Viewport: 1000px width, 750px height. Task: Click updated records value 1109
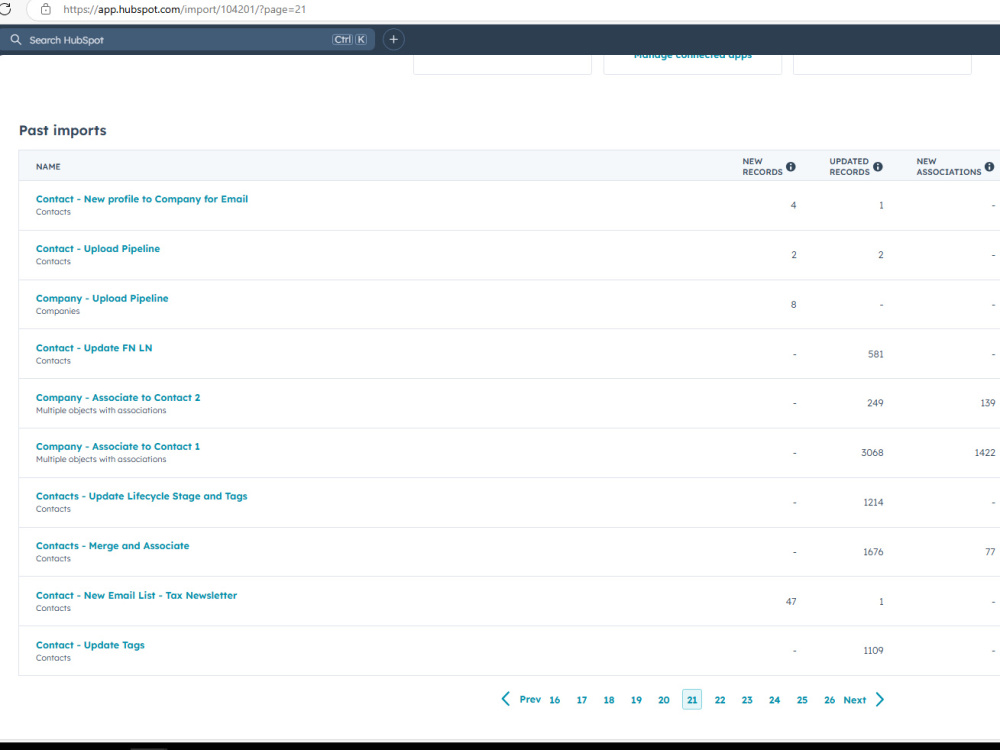coord(873,651)
